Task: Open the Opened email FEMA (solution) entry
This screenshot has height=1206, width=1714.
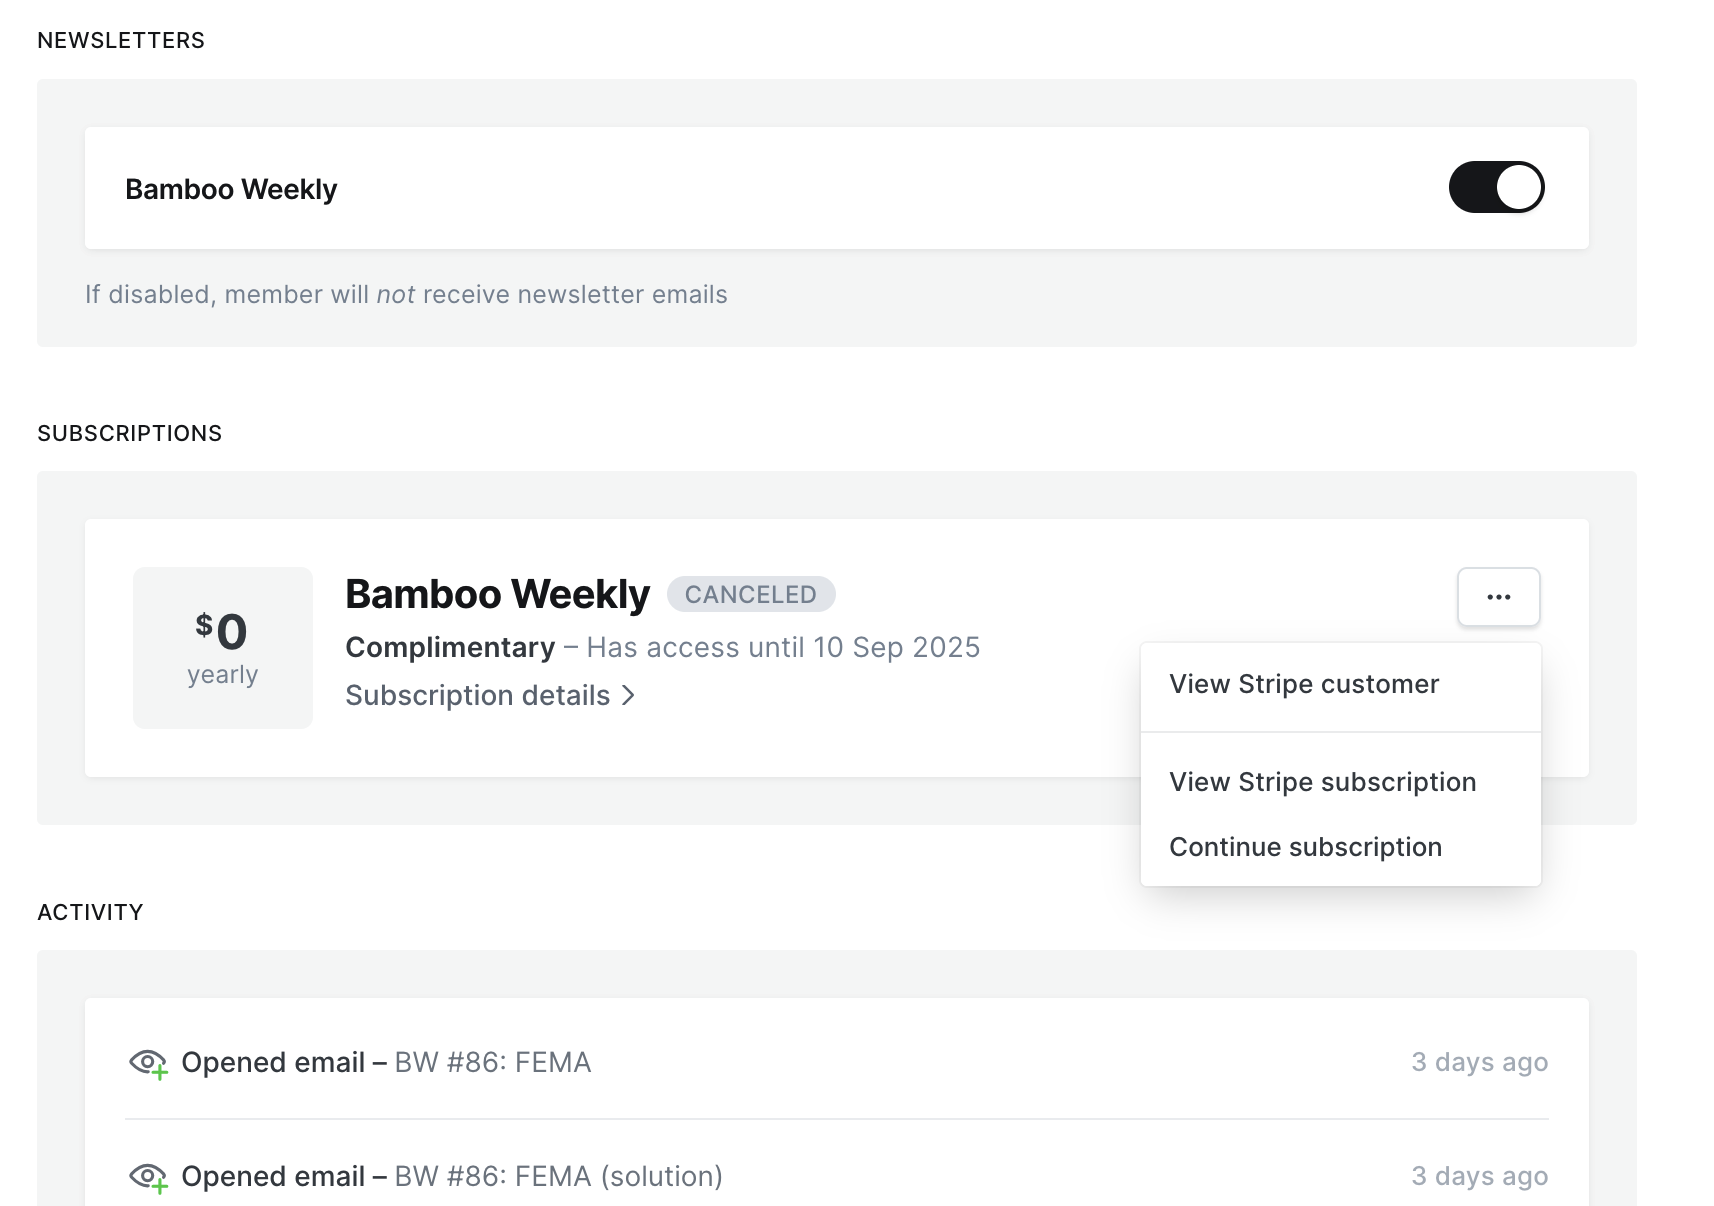Action: [x=452, y=1176]
